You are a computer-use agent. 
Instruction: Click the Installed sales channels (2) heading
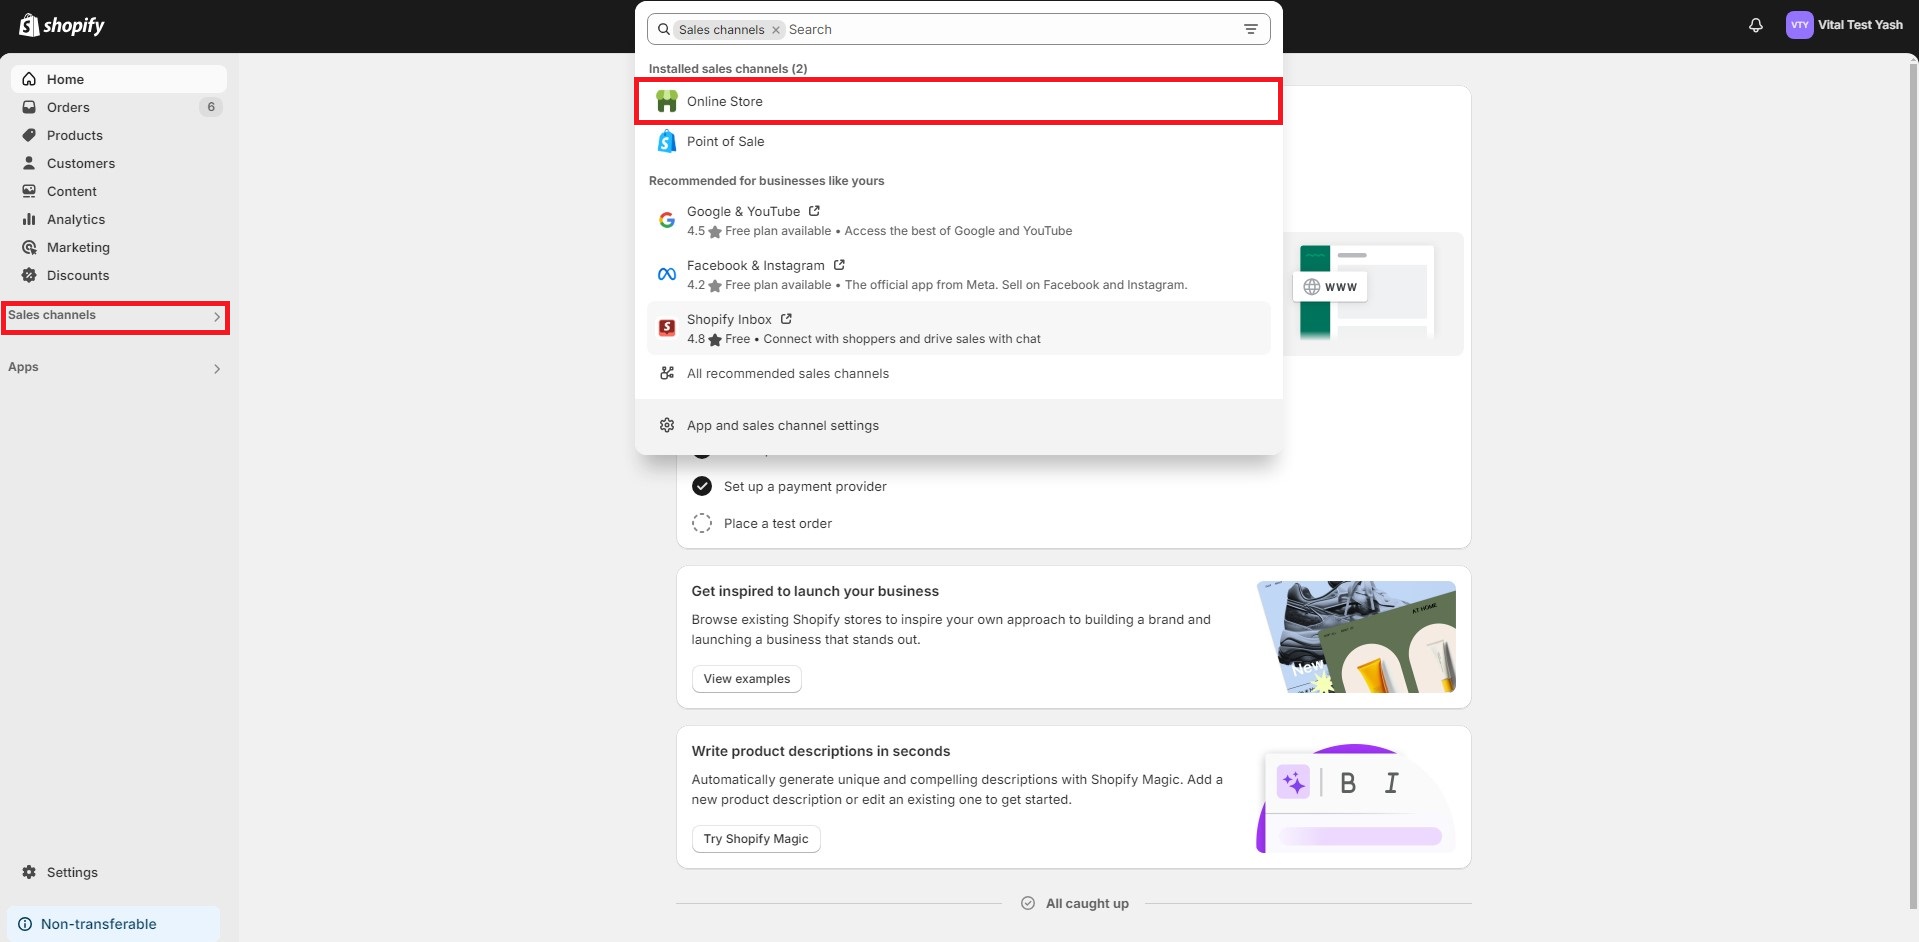pyautogui.click(x=728, y=69)
